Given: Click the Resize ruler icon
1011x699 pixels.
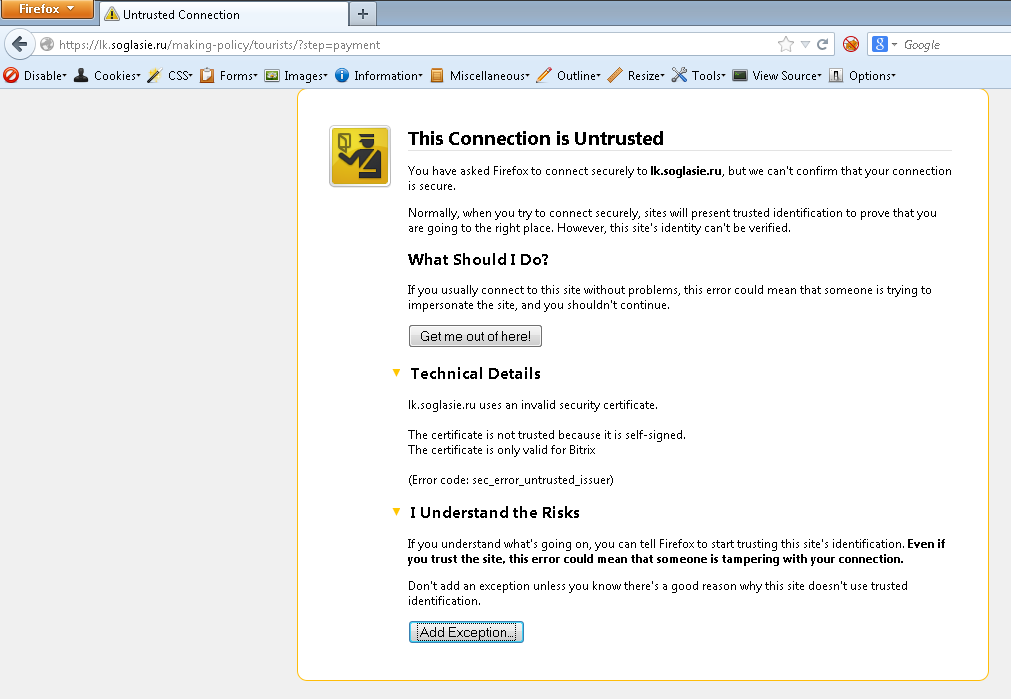Looking at the screenshot, I should click(x=615, y=75).
